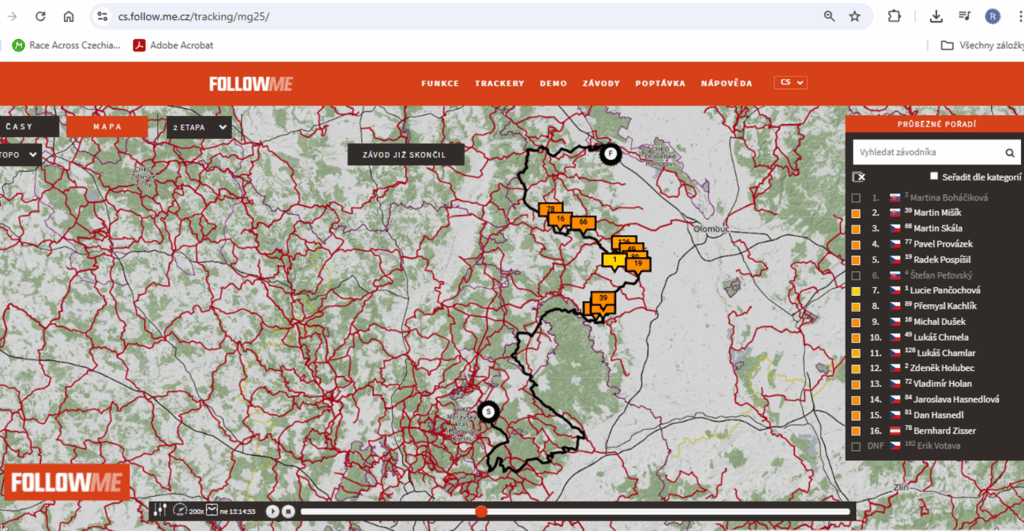1024x531 pixels.
Task: Click racer marker 78 on the map
Action: coord(549,210)
